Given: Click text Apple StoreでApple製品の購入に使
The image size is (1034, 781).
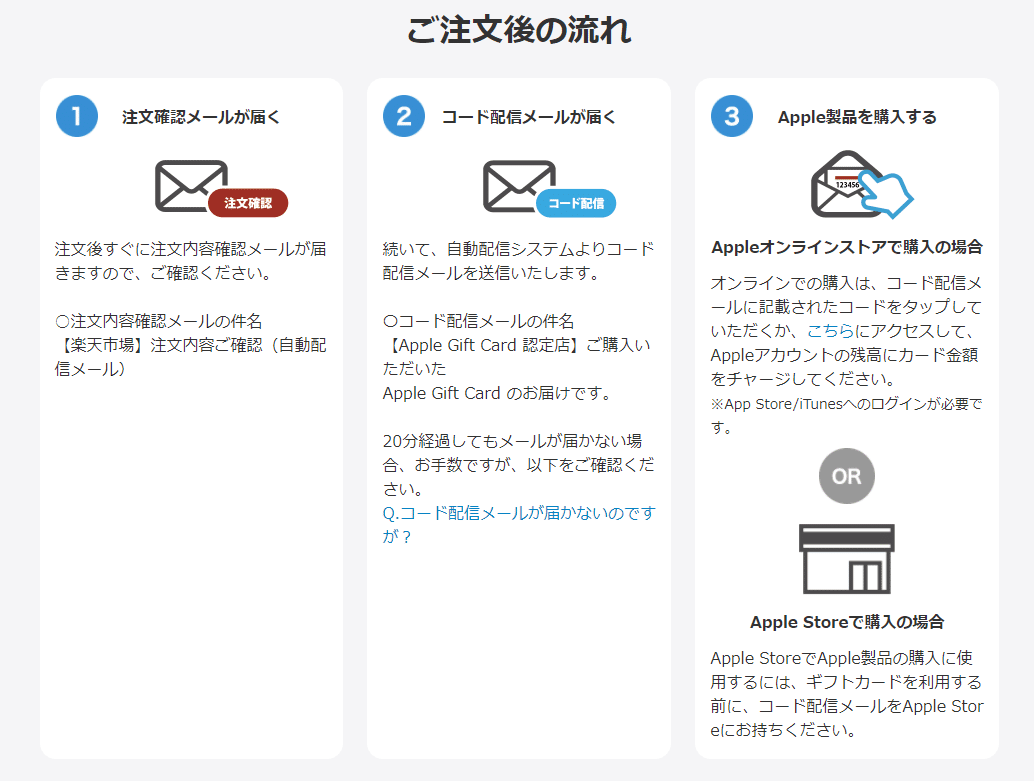Looking at the screenshot, I should [841, 658].
